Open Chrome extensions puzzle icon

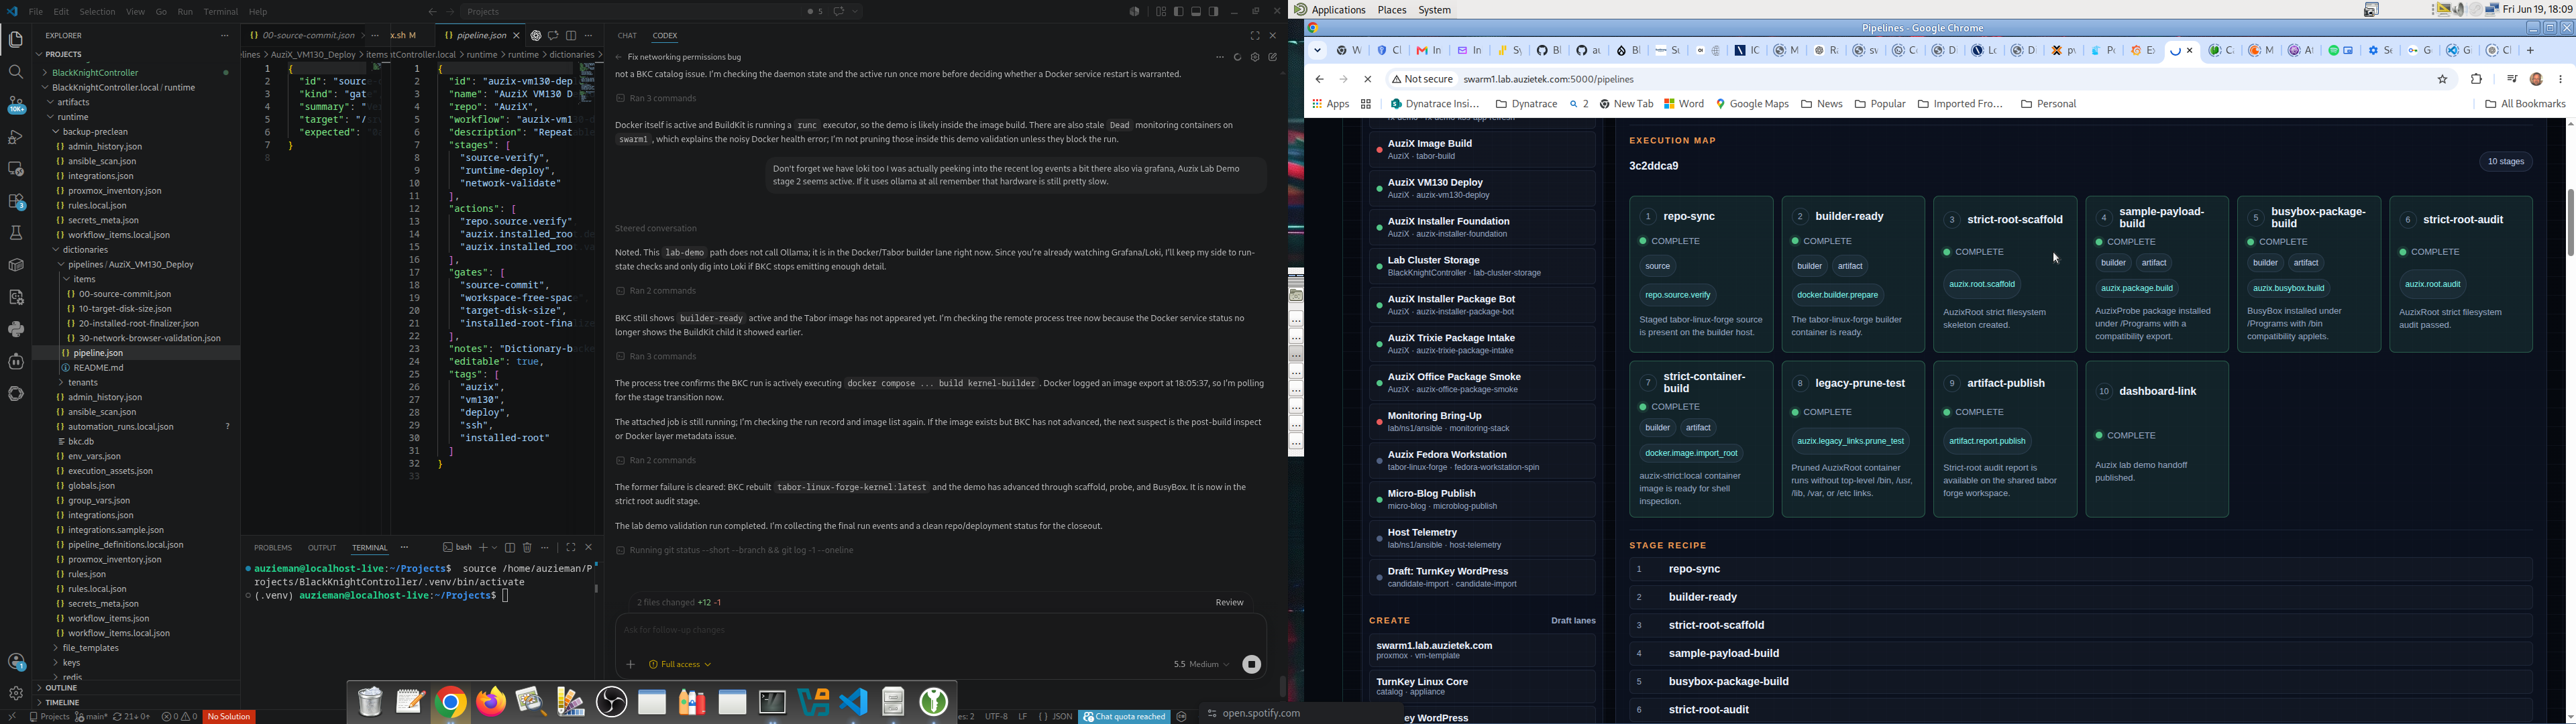[x=2477, y=80]
